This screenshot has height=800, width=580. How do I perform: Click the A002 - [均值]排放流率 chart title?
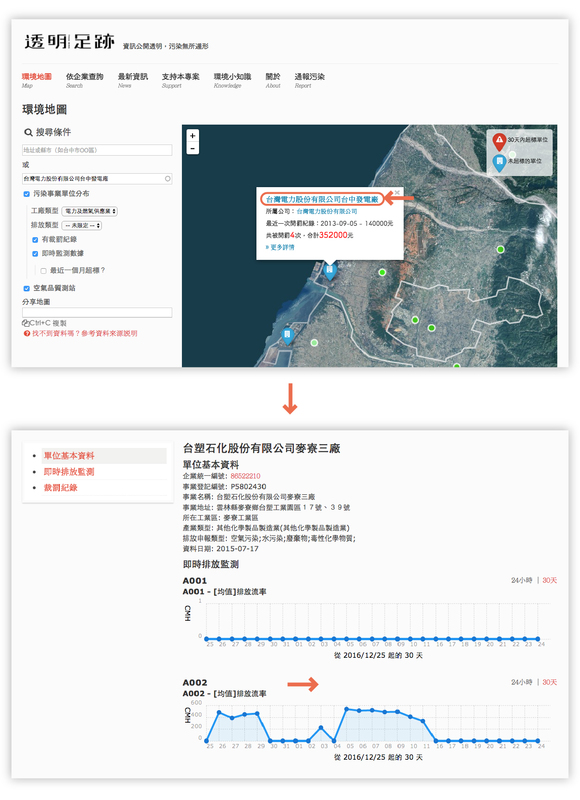[x=224, y=694]
